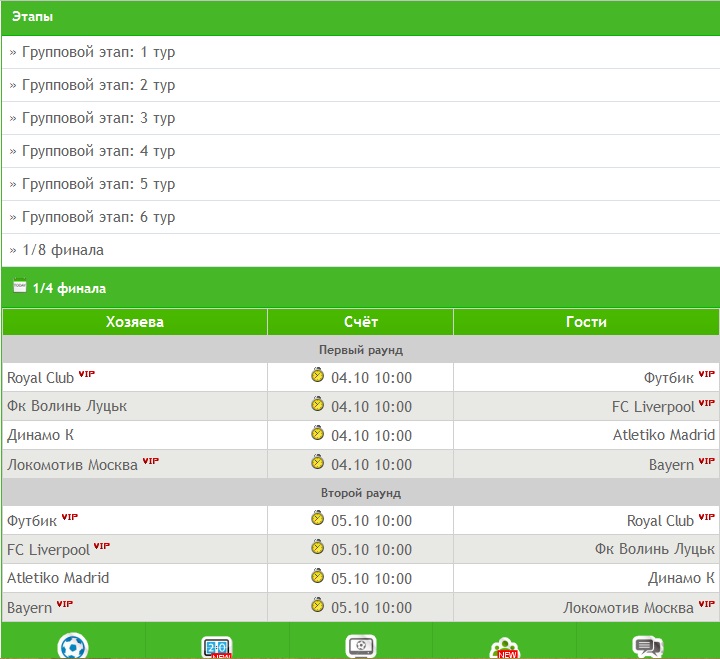
Task: Expand Групповой этап: 3 тур
Action: click(360, 118)
